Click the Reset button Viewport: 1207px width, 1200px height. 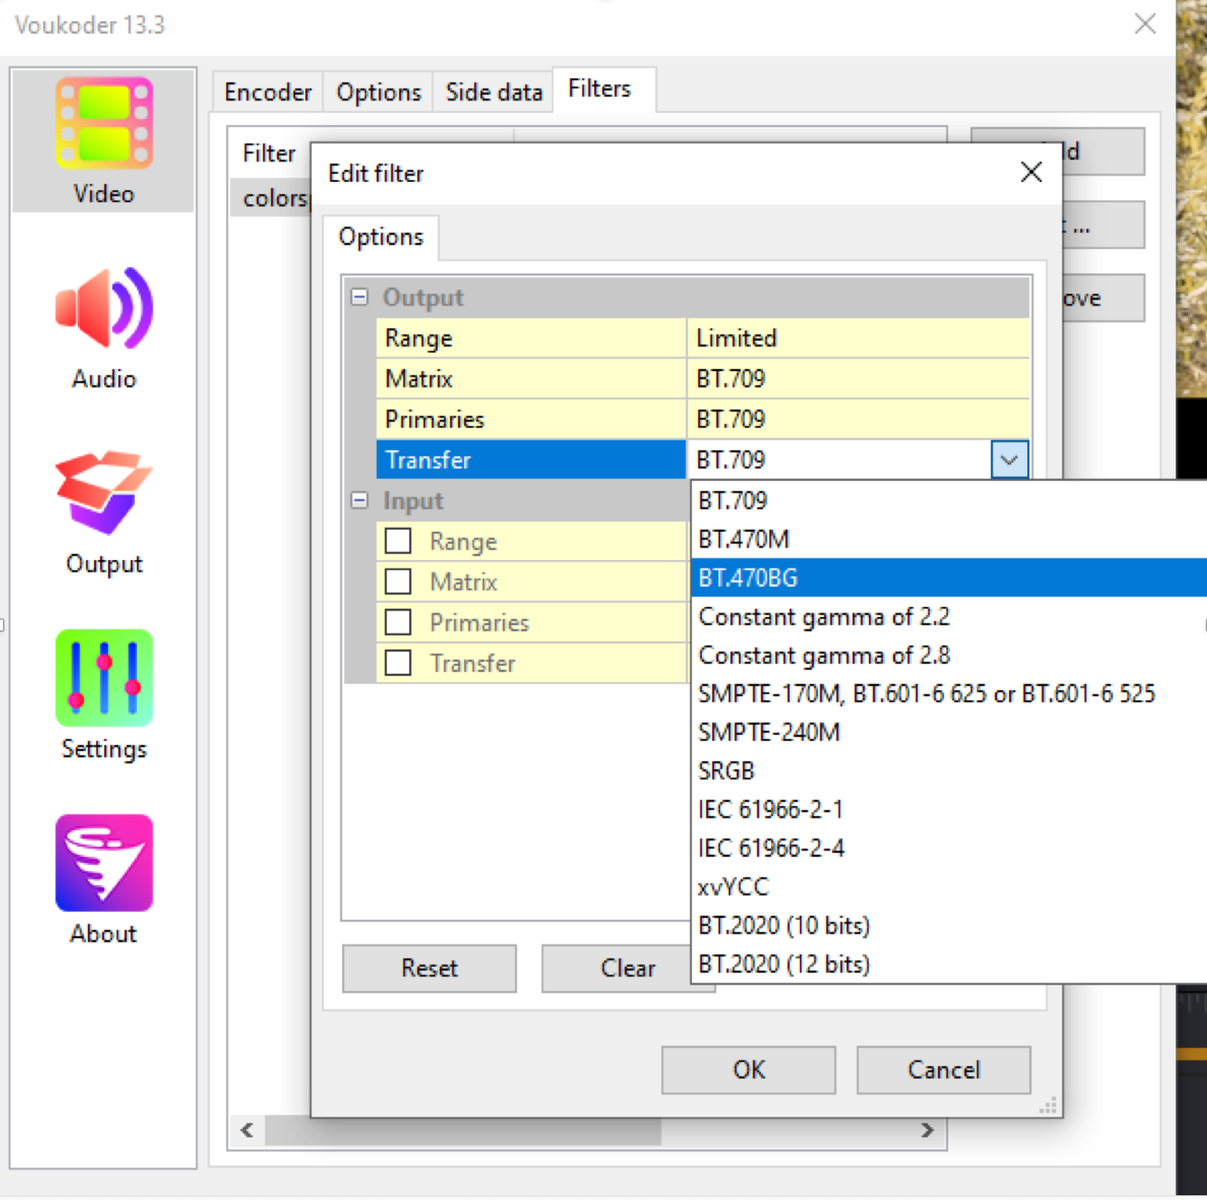click(429, 968)
